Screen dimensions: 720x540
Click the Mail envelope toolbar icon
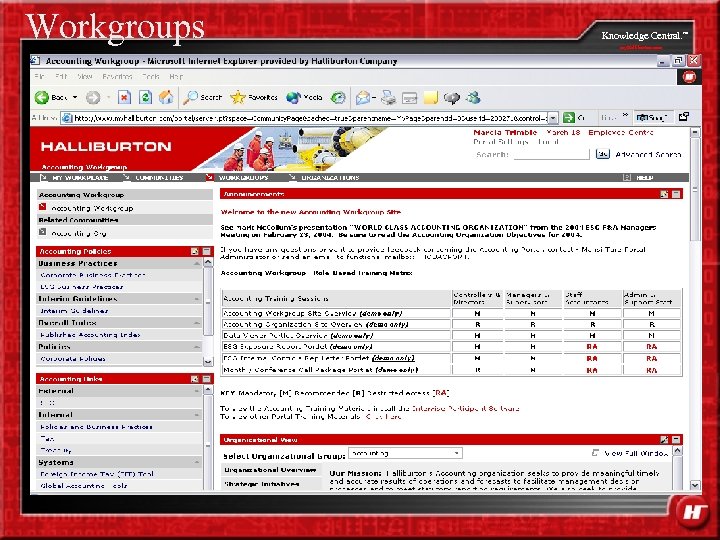(x=363, y=97)
